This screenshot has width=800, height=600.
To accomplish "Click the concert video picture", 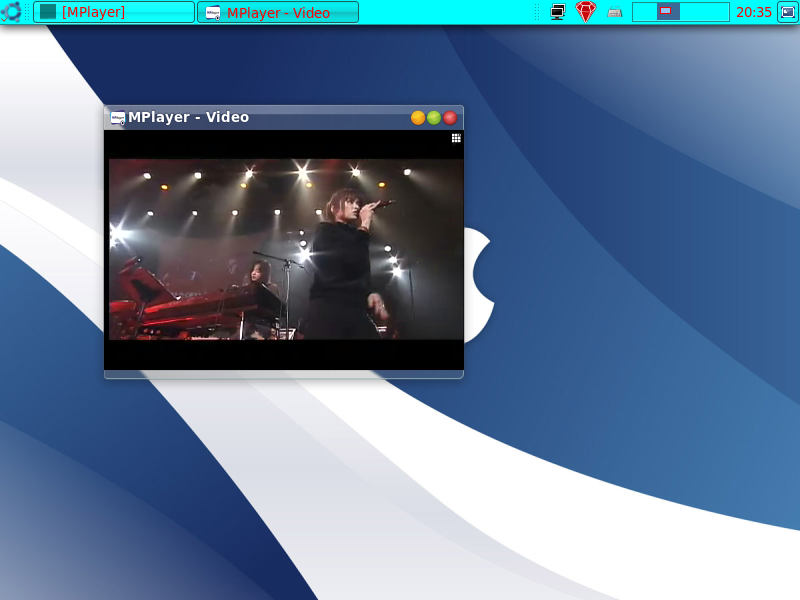I will [x=286, y=249].
